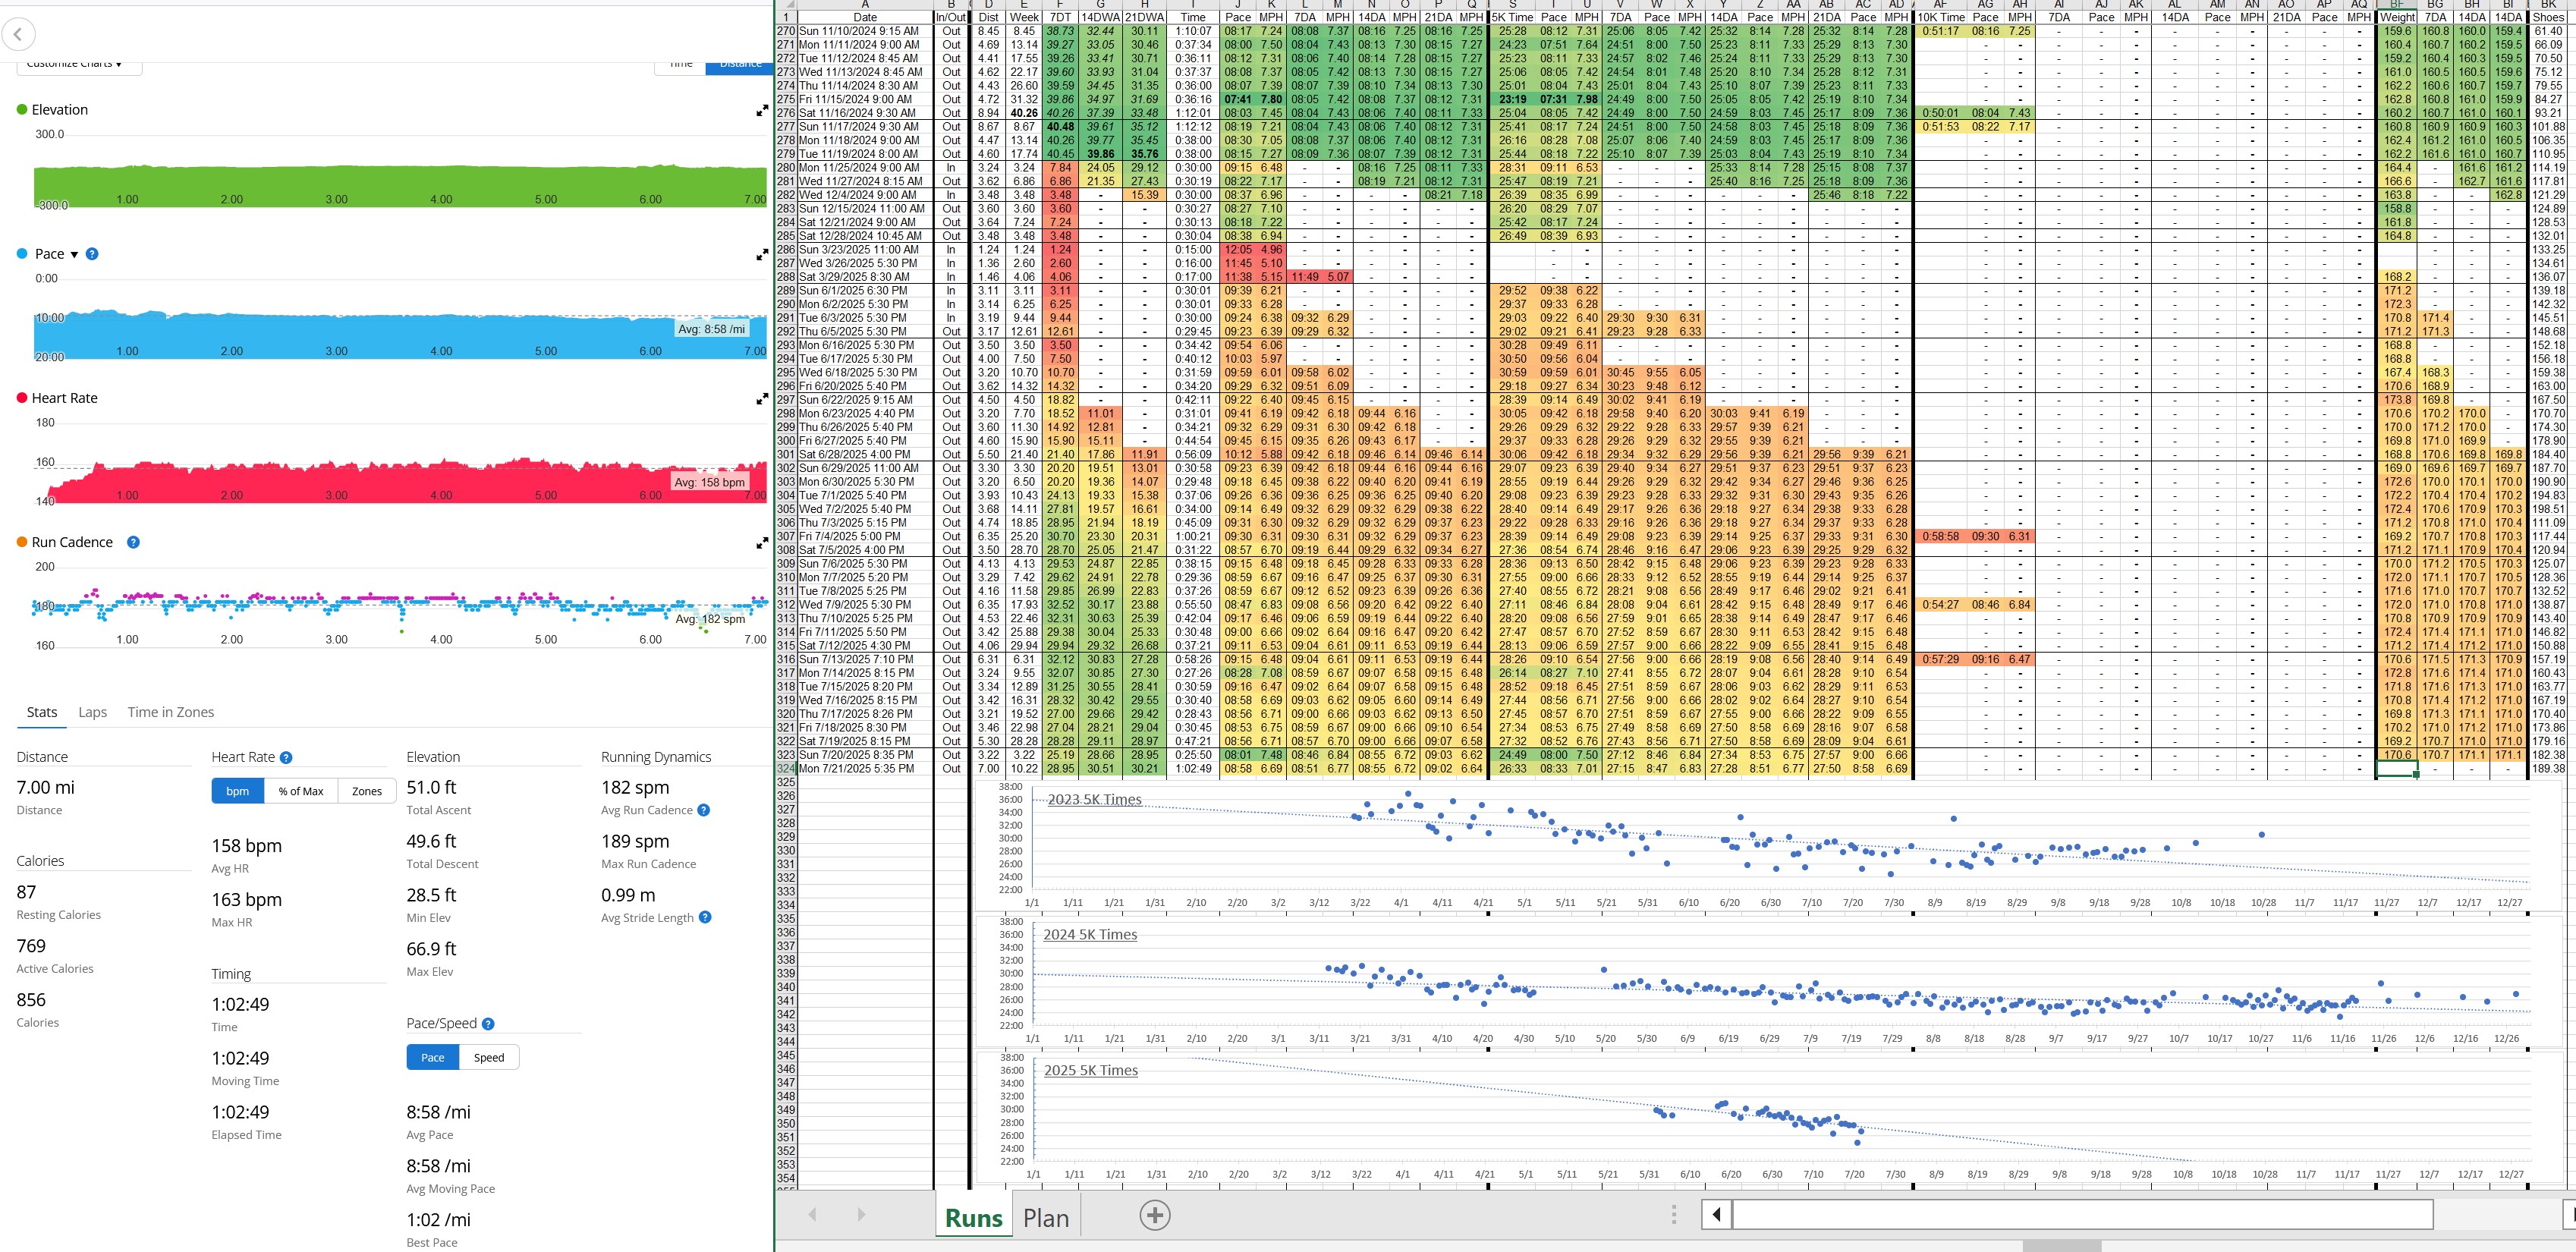Image resolution: width=2576 pixels, height=1252 pixels.
Task: Click the 158 bpm Avg HR value
Action: [247, 846]
